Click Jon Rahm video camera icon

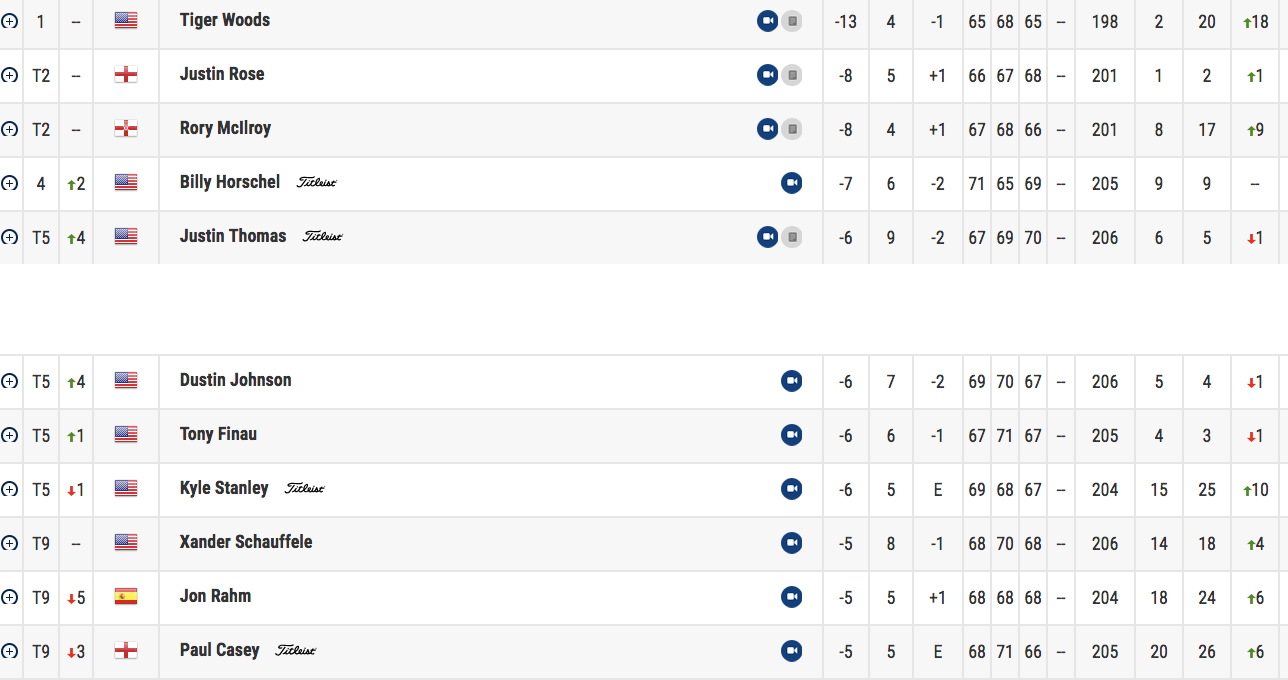coord(792,597)
